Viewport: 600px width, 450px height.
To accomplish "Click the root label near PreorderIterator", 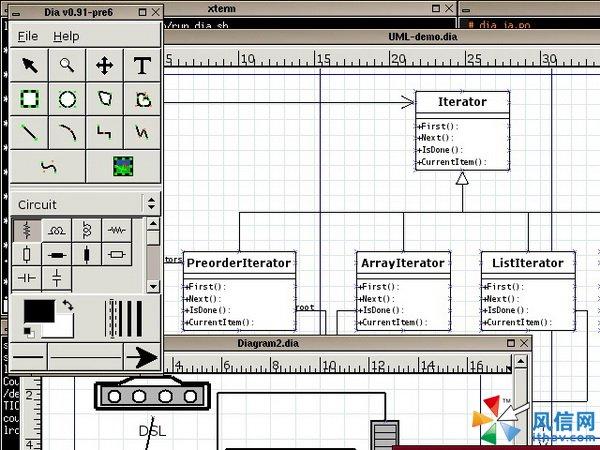I will [x=305, y=307].
